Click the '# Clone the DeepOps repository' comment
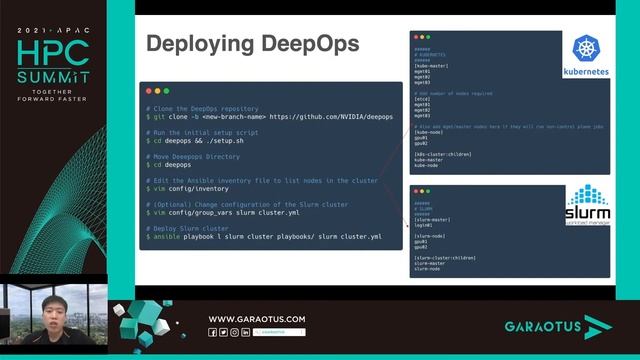Screen dimensions: 640x360 click(x=202, y=109)
